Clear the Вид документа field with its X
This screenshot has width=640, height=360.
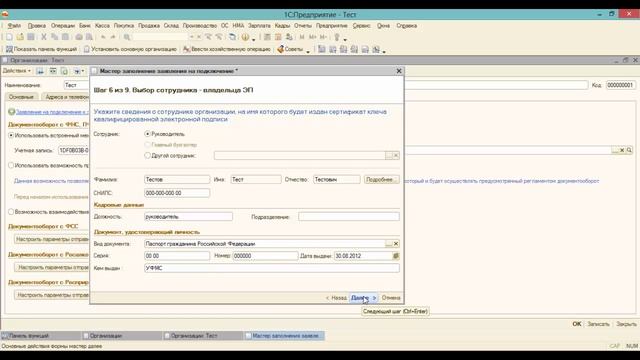pos(396,244)
